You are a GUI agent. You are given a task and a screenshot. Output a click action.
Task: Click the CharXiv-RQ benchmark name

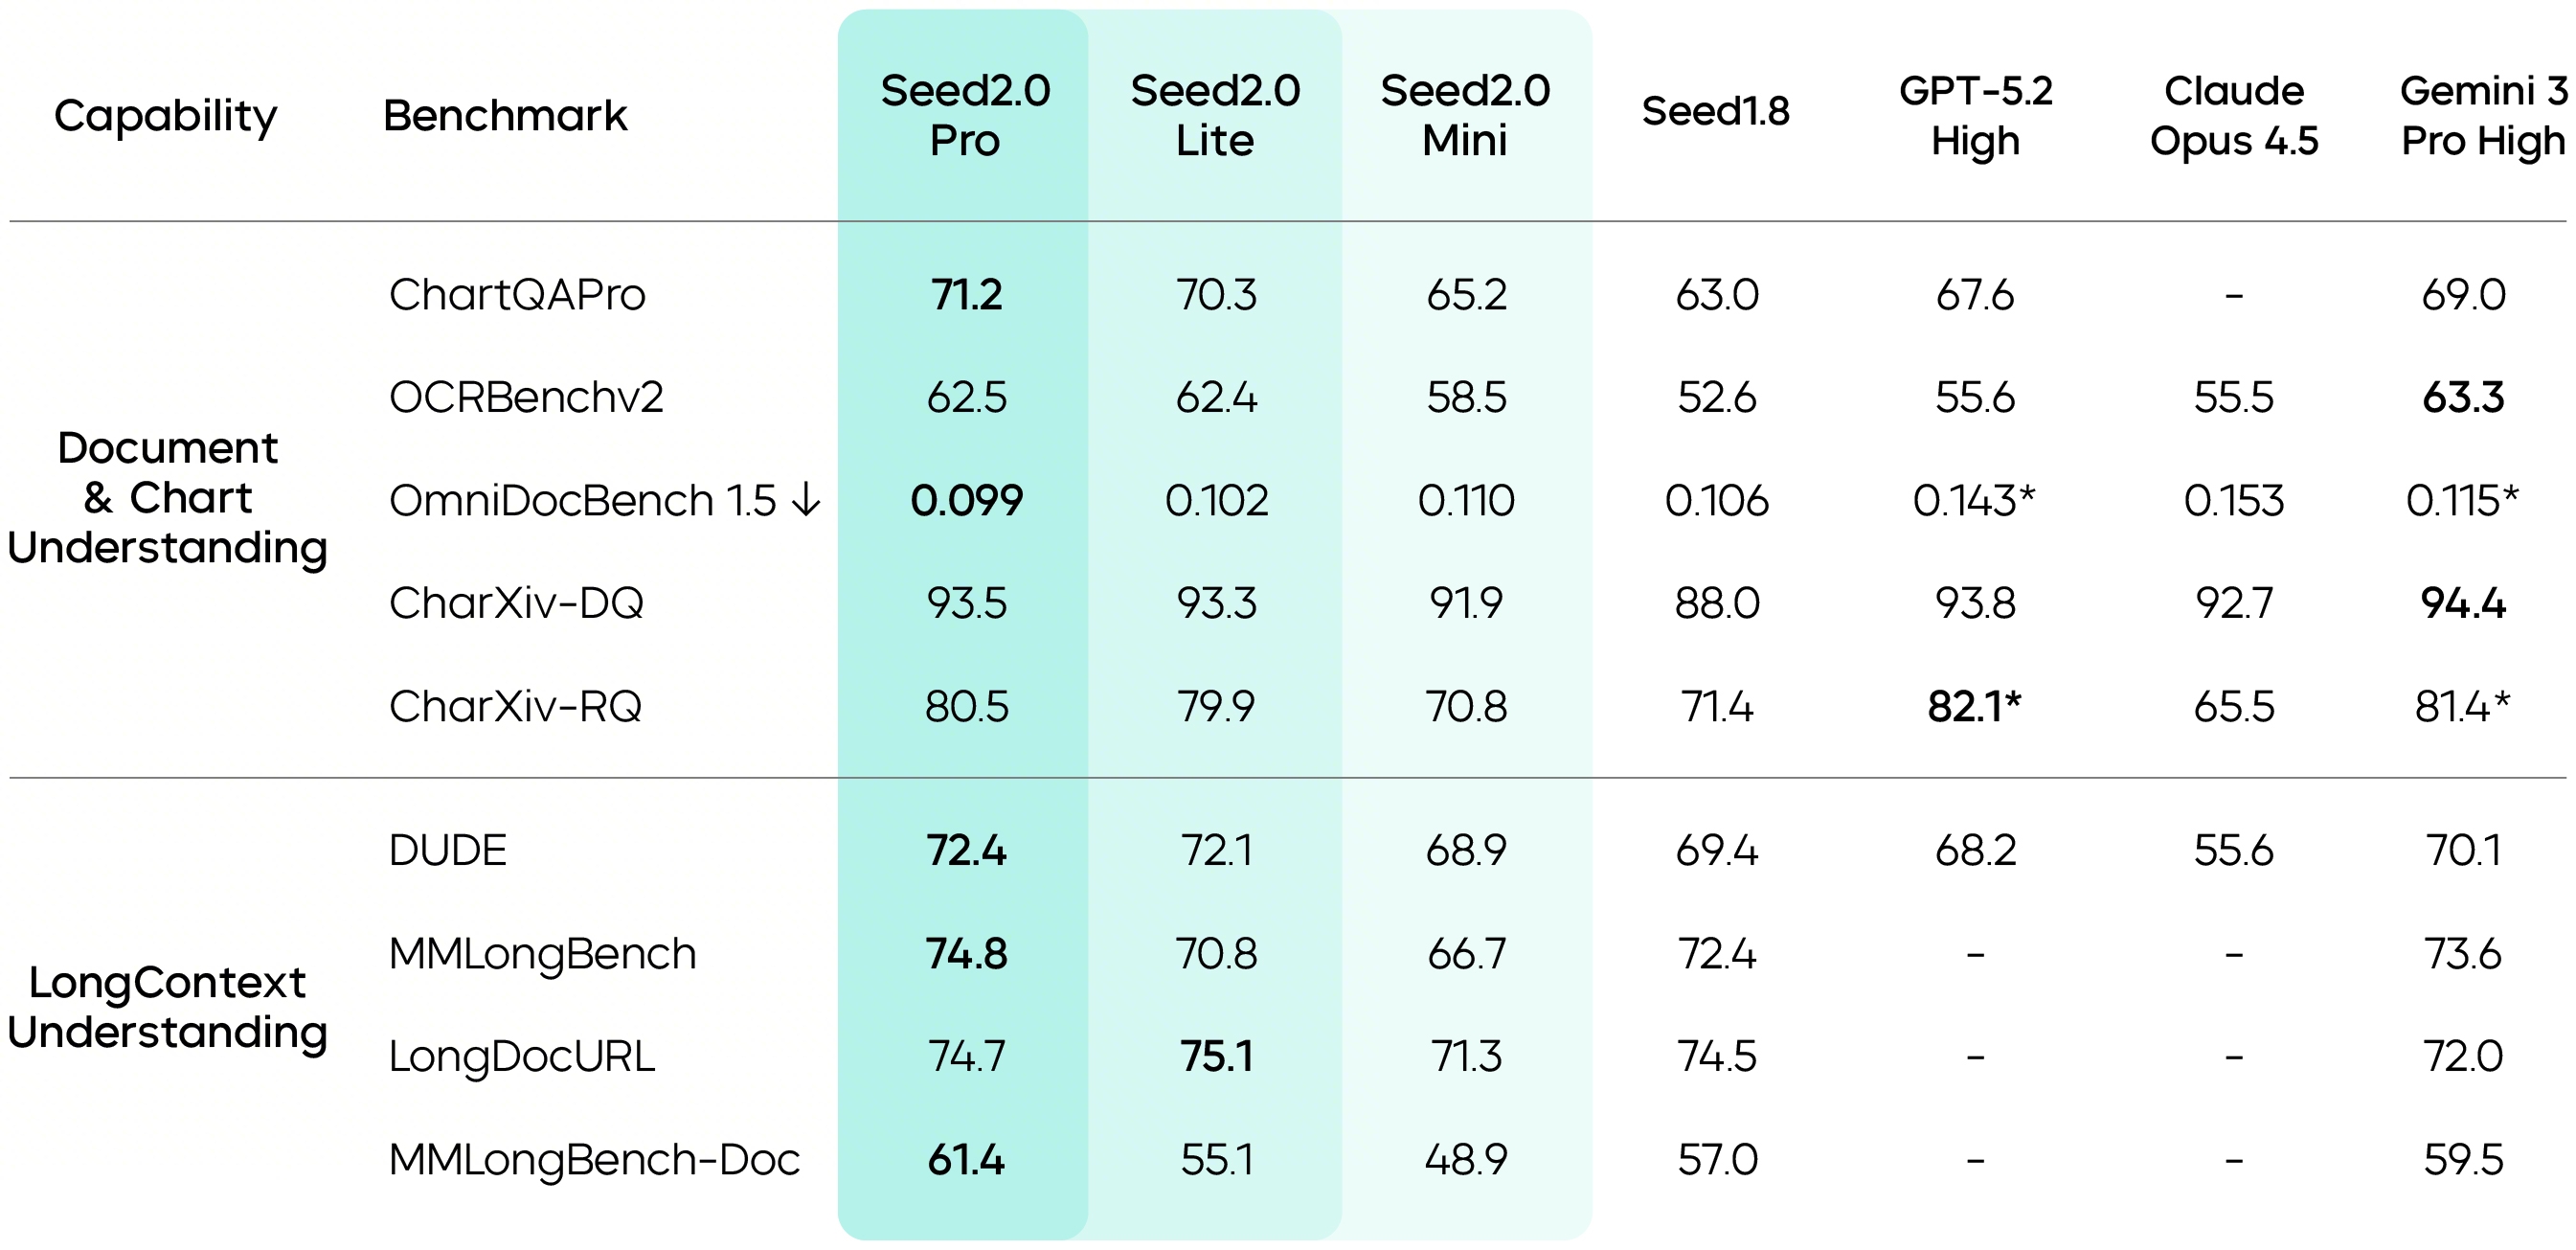tap(515, 707)
